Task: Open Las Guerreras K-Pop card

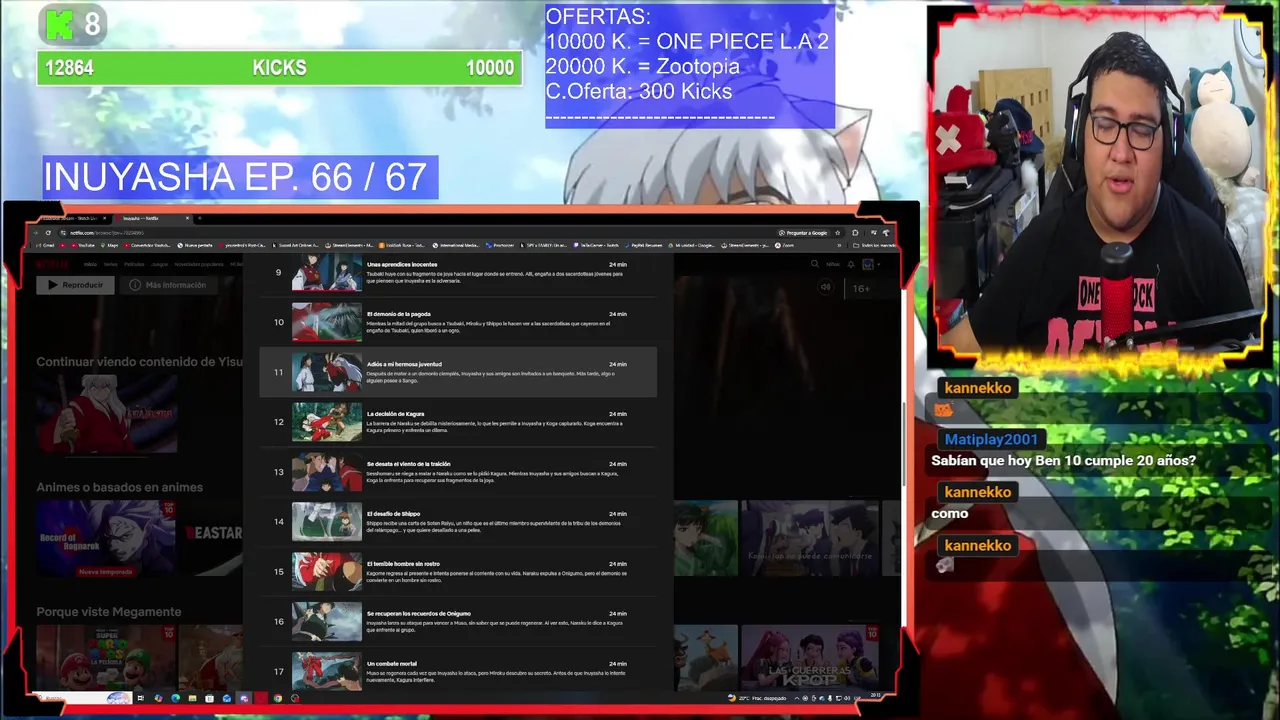Action: pyautogui.click(x=810, y=657)
